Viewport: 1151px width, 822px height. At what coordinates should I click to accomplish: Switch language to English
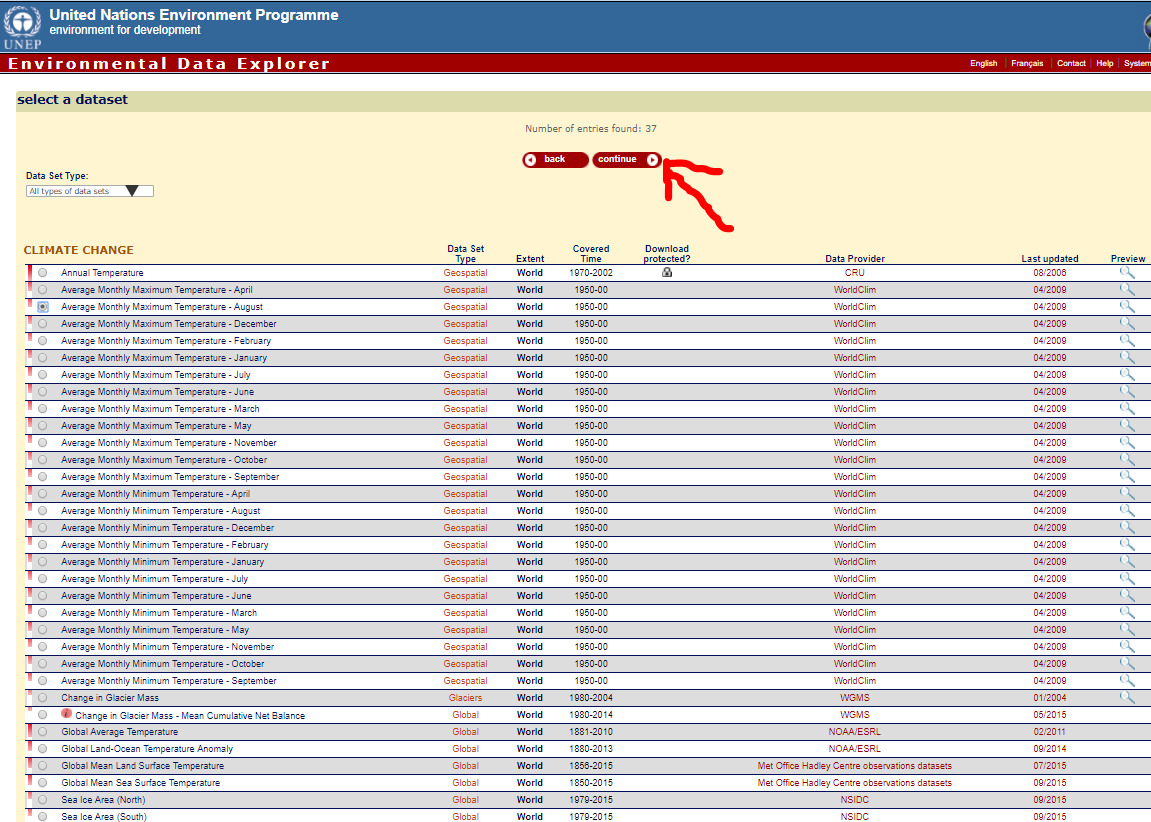[x=983, y=63]
